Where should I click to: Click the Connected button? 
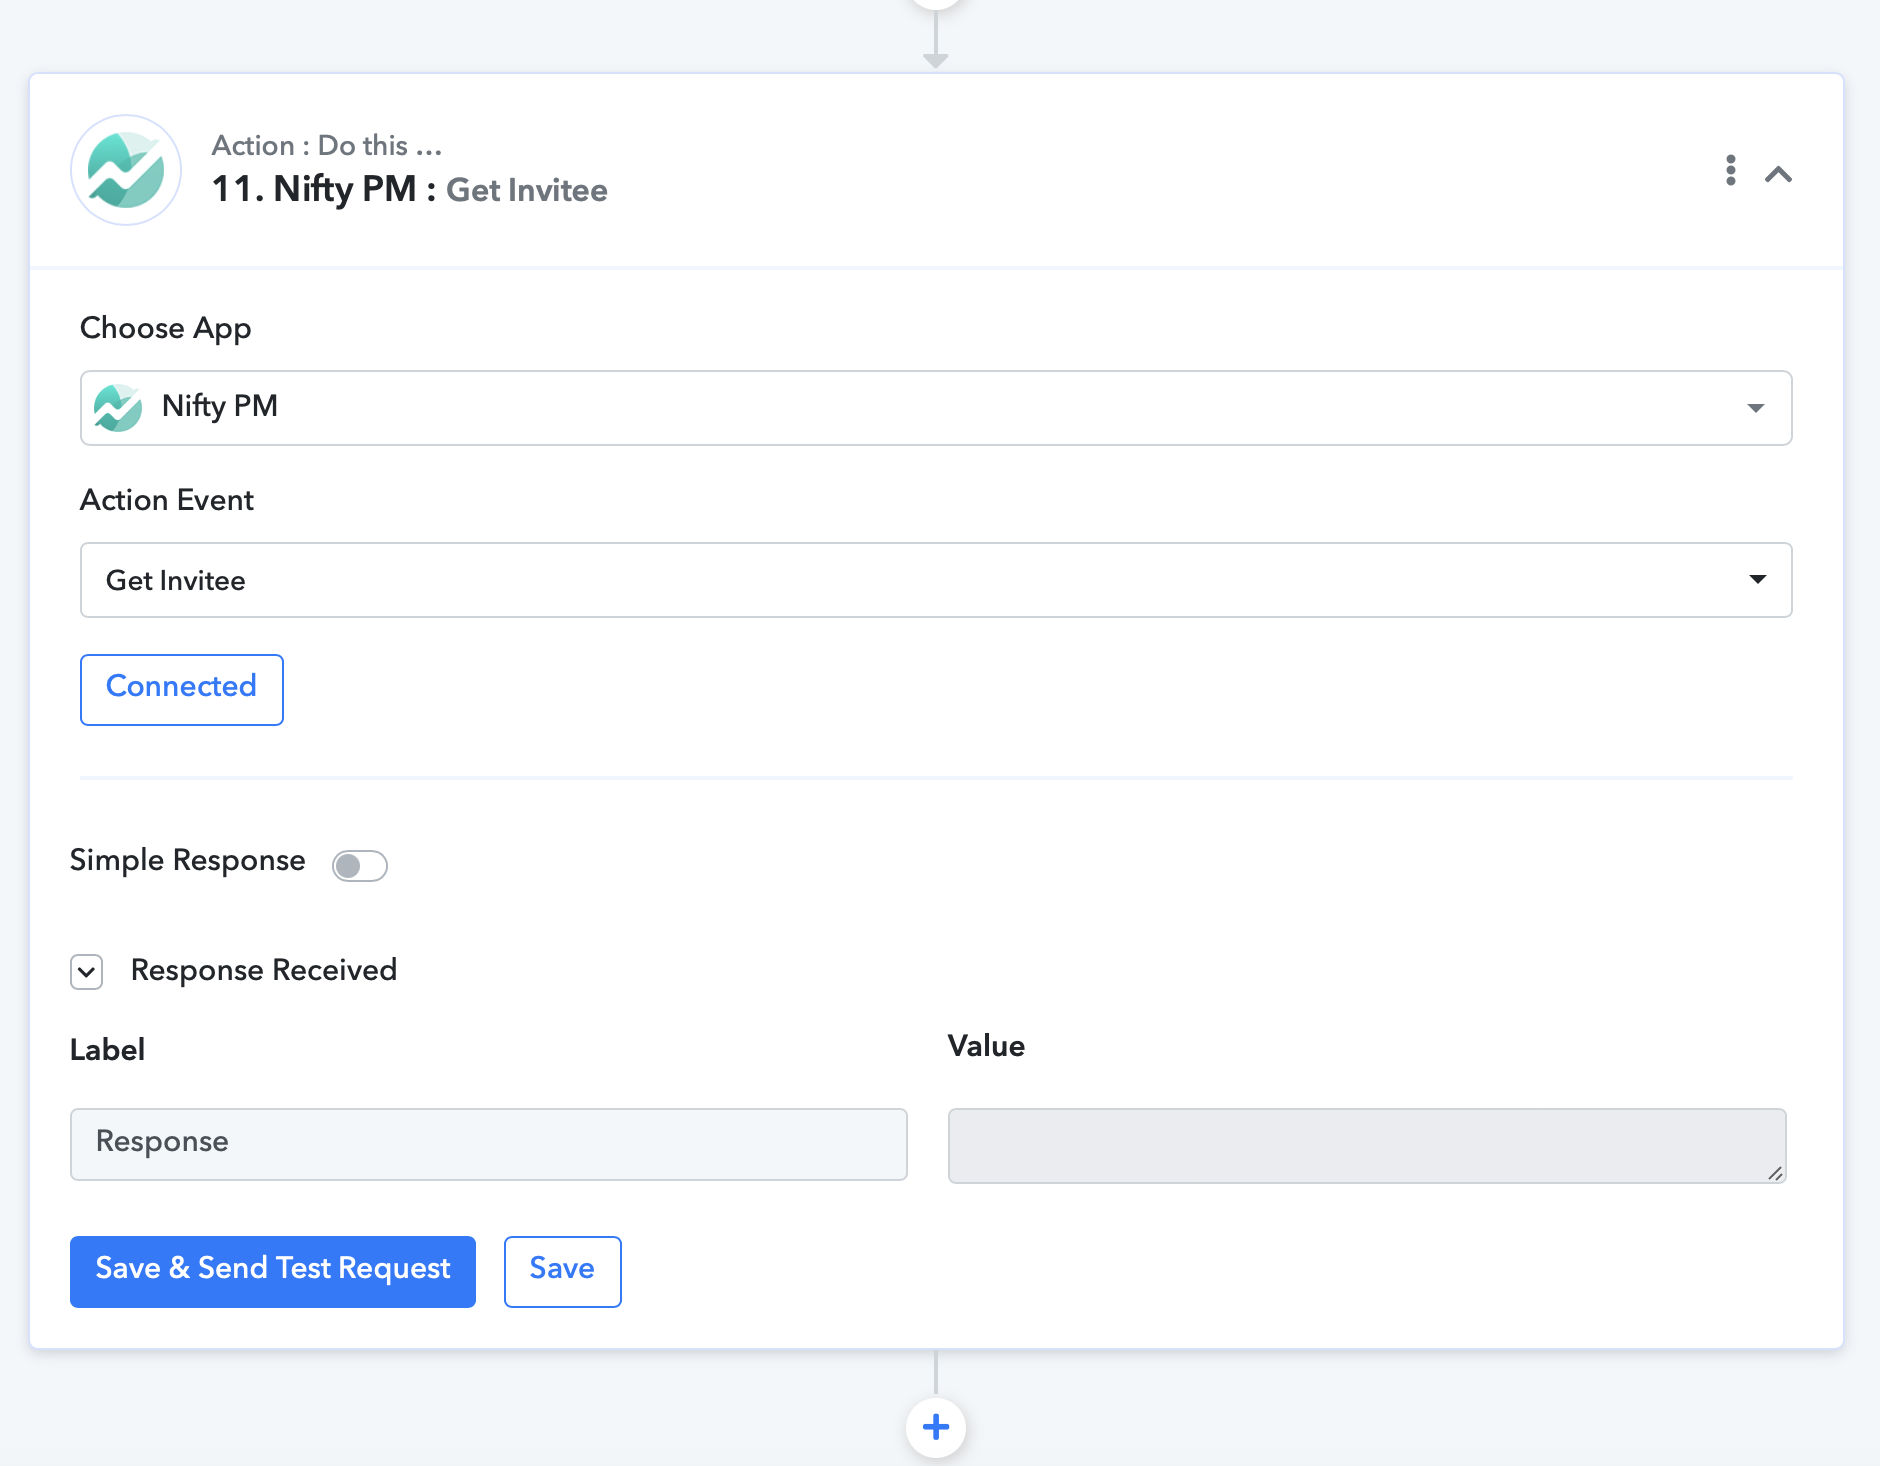(182, 689)
